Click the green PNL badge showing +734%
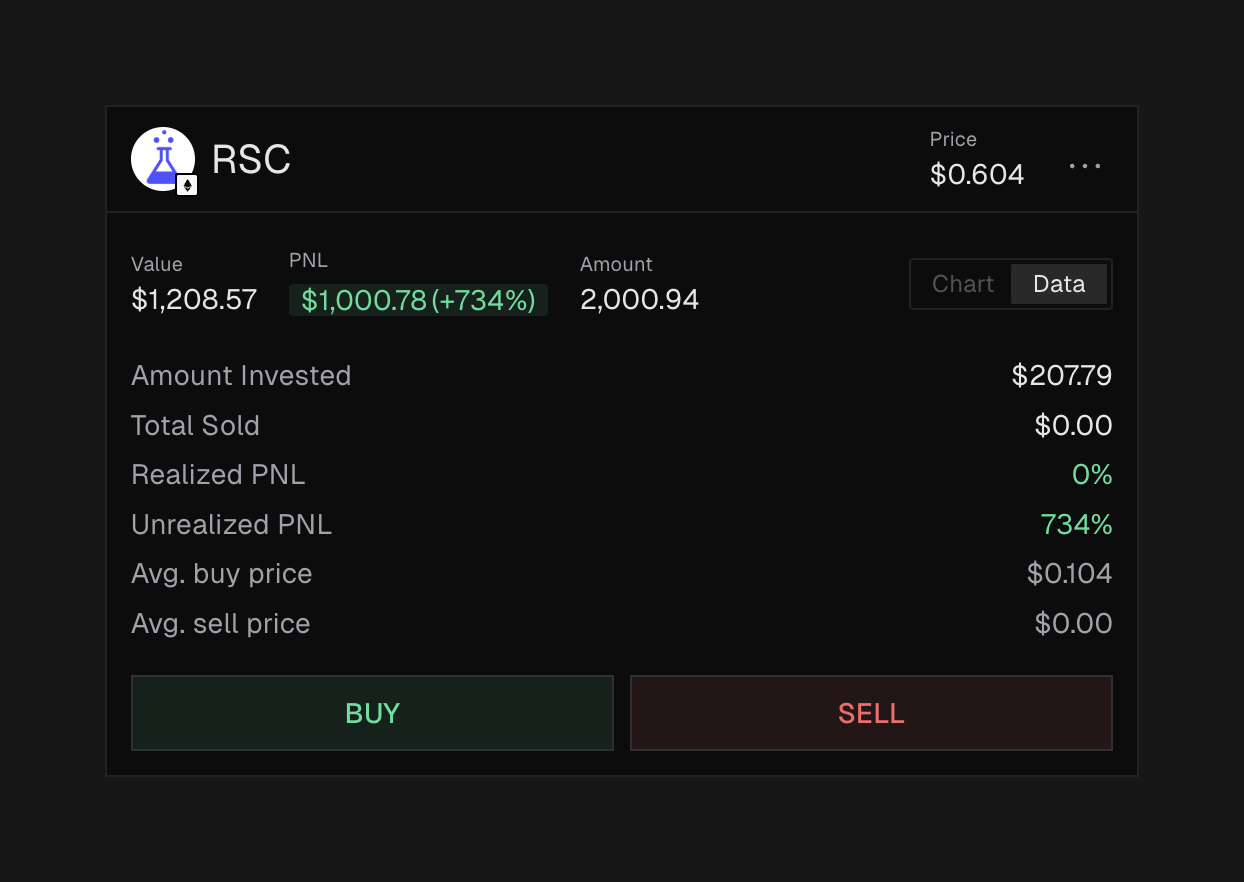Image resolution: width=1244 pixels, height=882 pixels. [x=418, y=300]
